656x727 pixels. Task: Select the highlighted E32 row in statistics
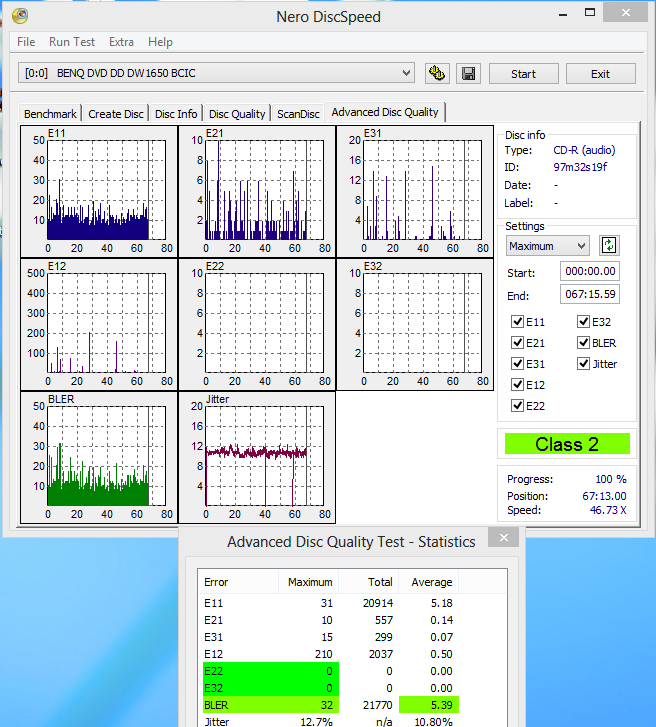[352, 688]
